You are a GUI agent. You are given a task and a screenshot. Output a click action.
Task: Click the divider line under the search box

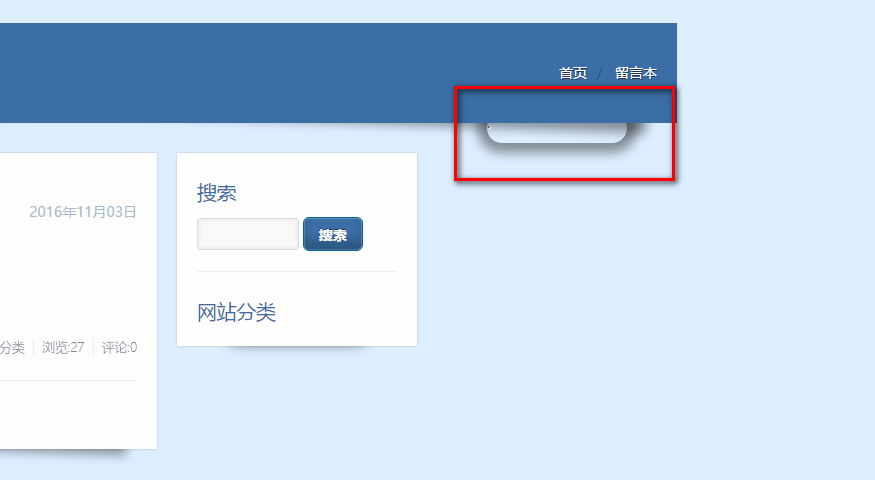297,271
